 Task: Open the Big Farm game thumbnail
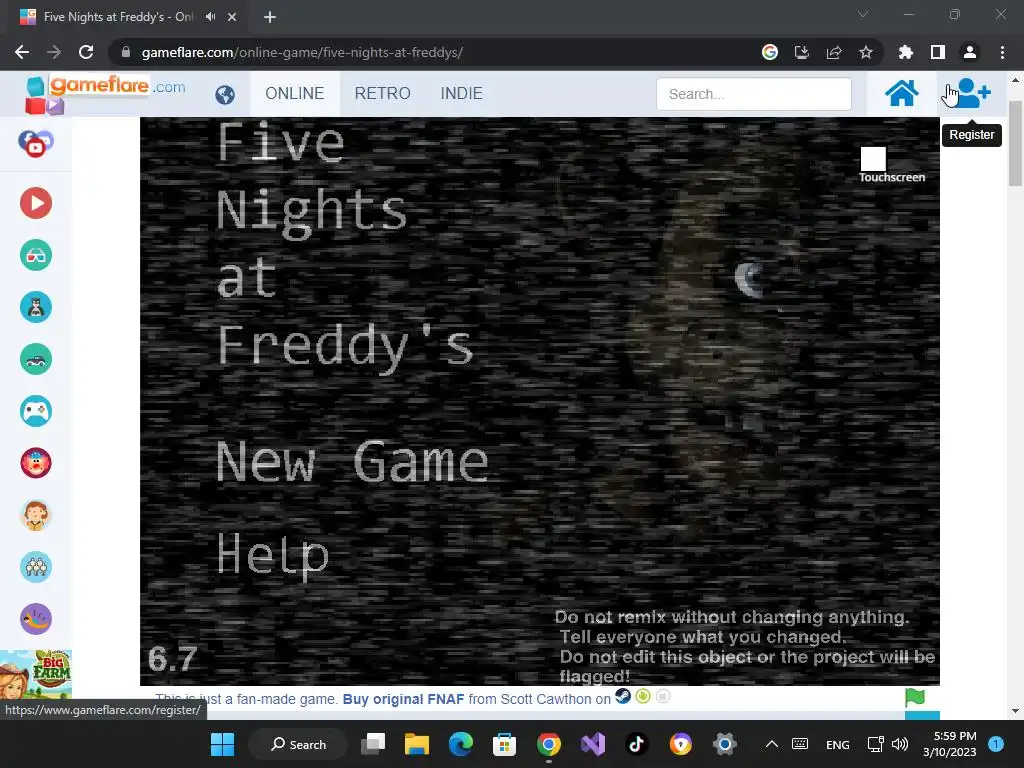[36, 675]
